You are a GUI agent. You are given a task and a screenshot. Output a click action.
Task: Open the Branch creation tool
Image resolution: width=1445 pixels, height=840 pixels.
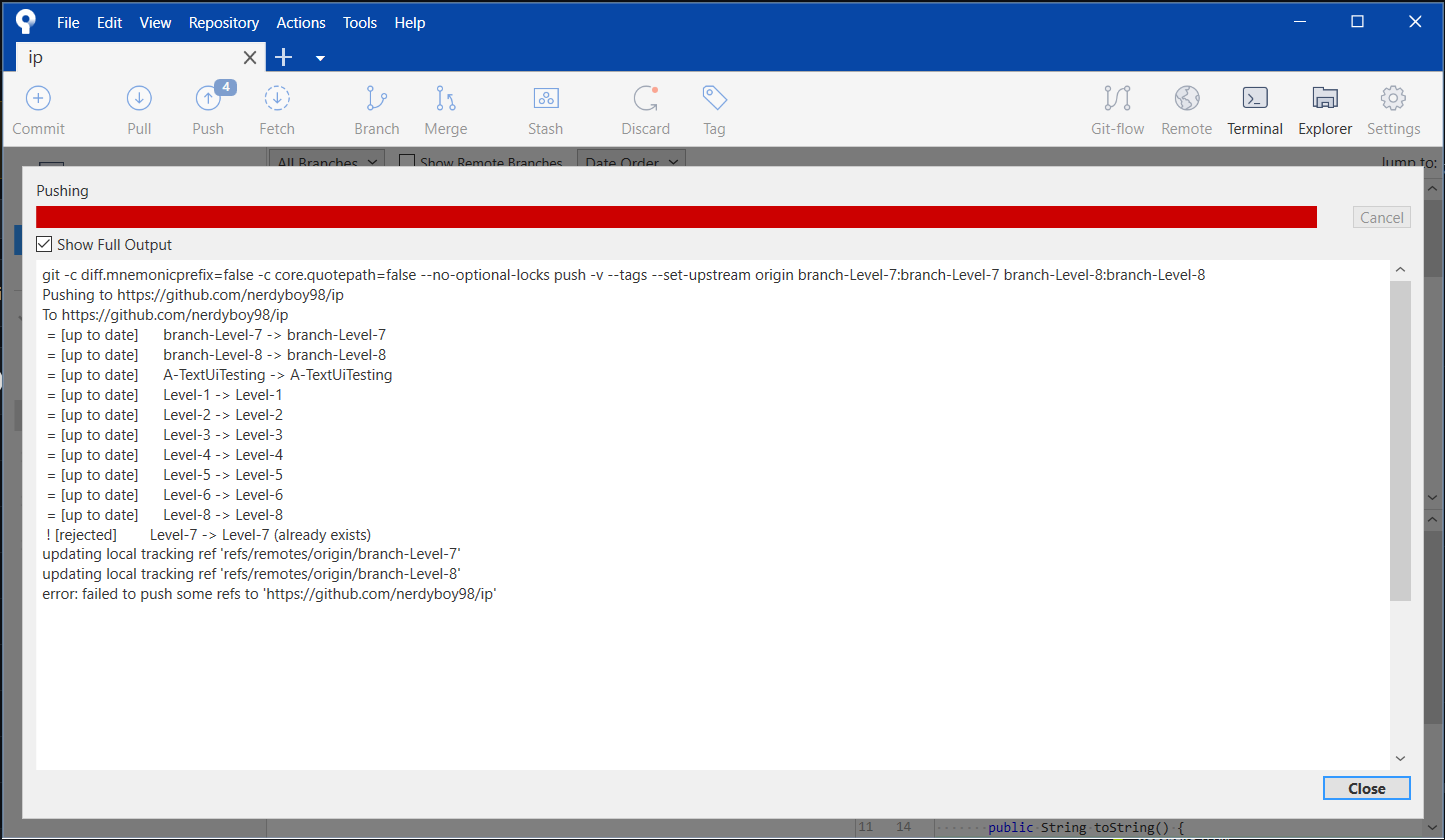tap(376, 108)
